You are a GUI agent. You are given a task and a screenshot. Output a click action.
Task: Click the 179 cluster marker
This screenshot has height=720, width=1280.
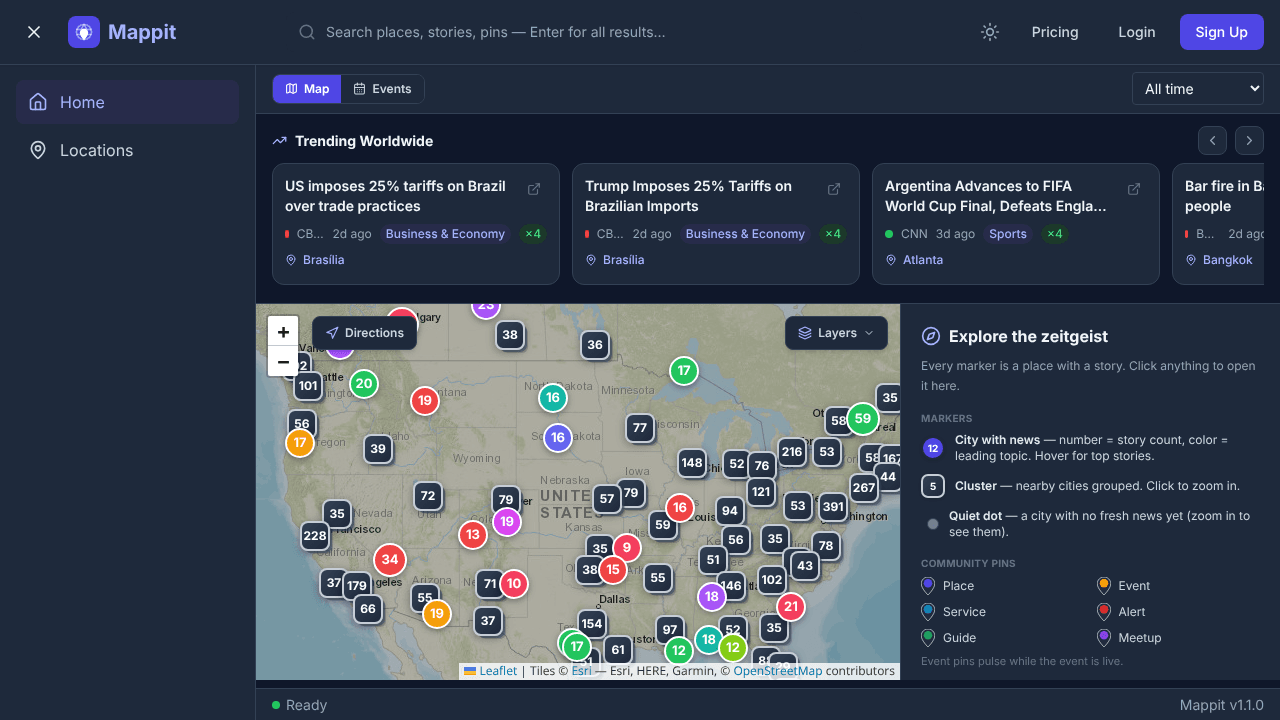[x=357, y=586]
